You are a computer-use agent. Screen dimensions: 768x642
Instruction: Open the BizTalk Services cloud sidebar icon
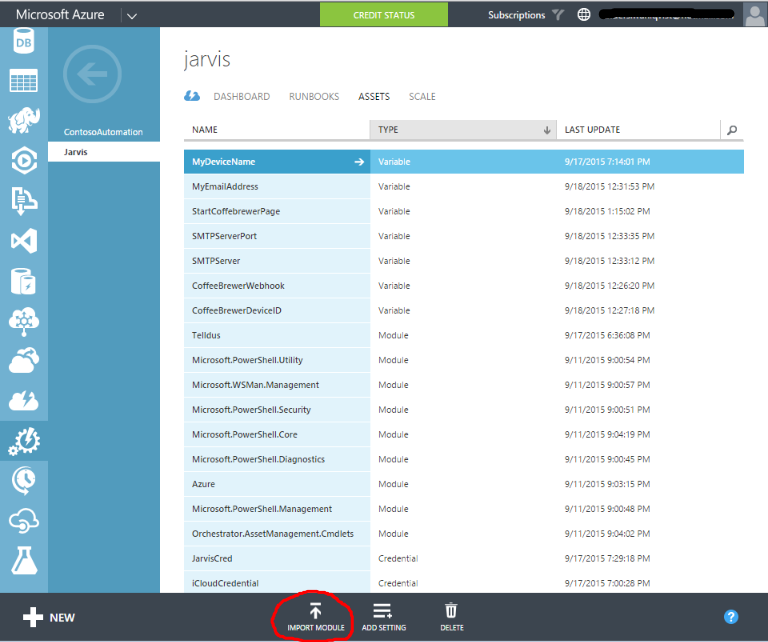point(24,321)
